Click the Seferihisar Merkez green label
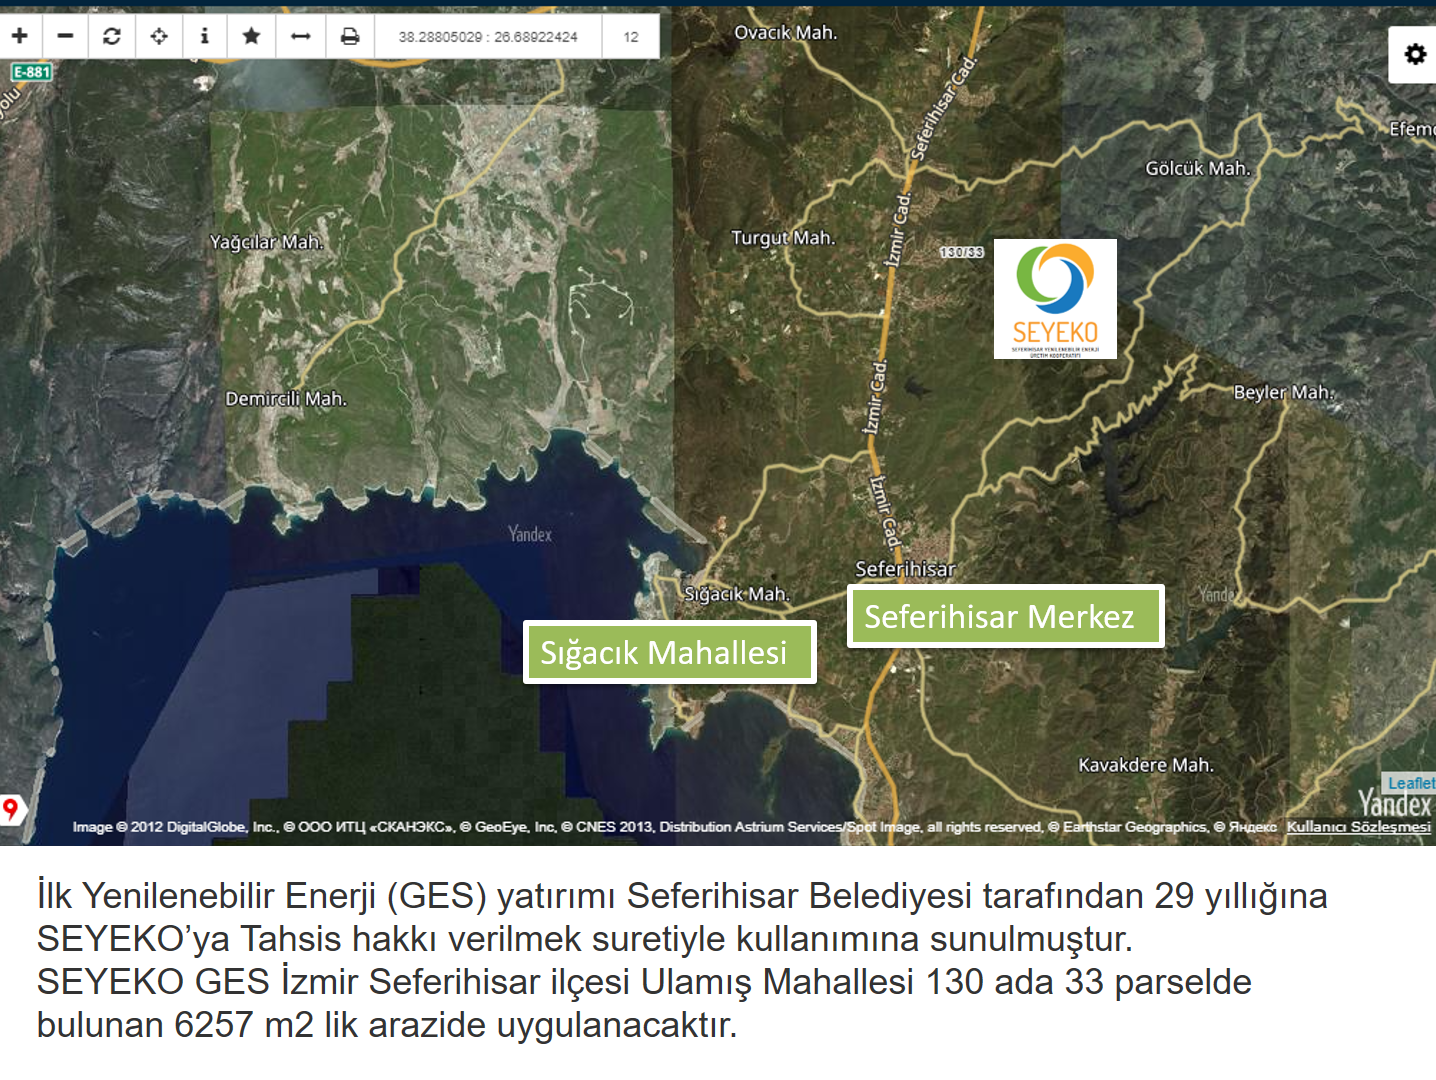The width and height of the screenshot is (1436, 1080). click(x=1005, y=616)
